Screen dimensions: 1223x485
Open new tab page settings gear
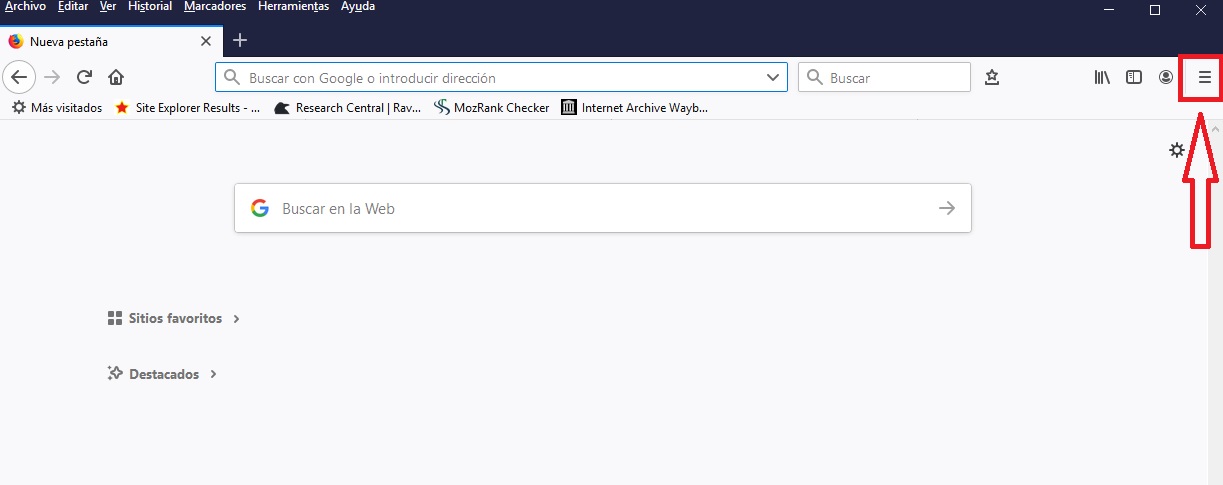coord(1177,150)
